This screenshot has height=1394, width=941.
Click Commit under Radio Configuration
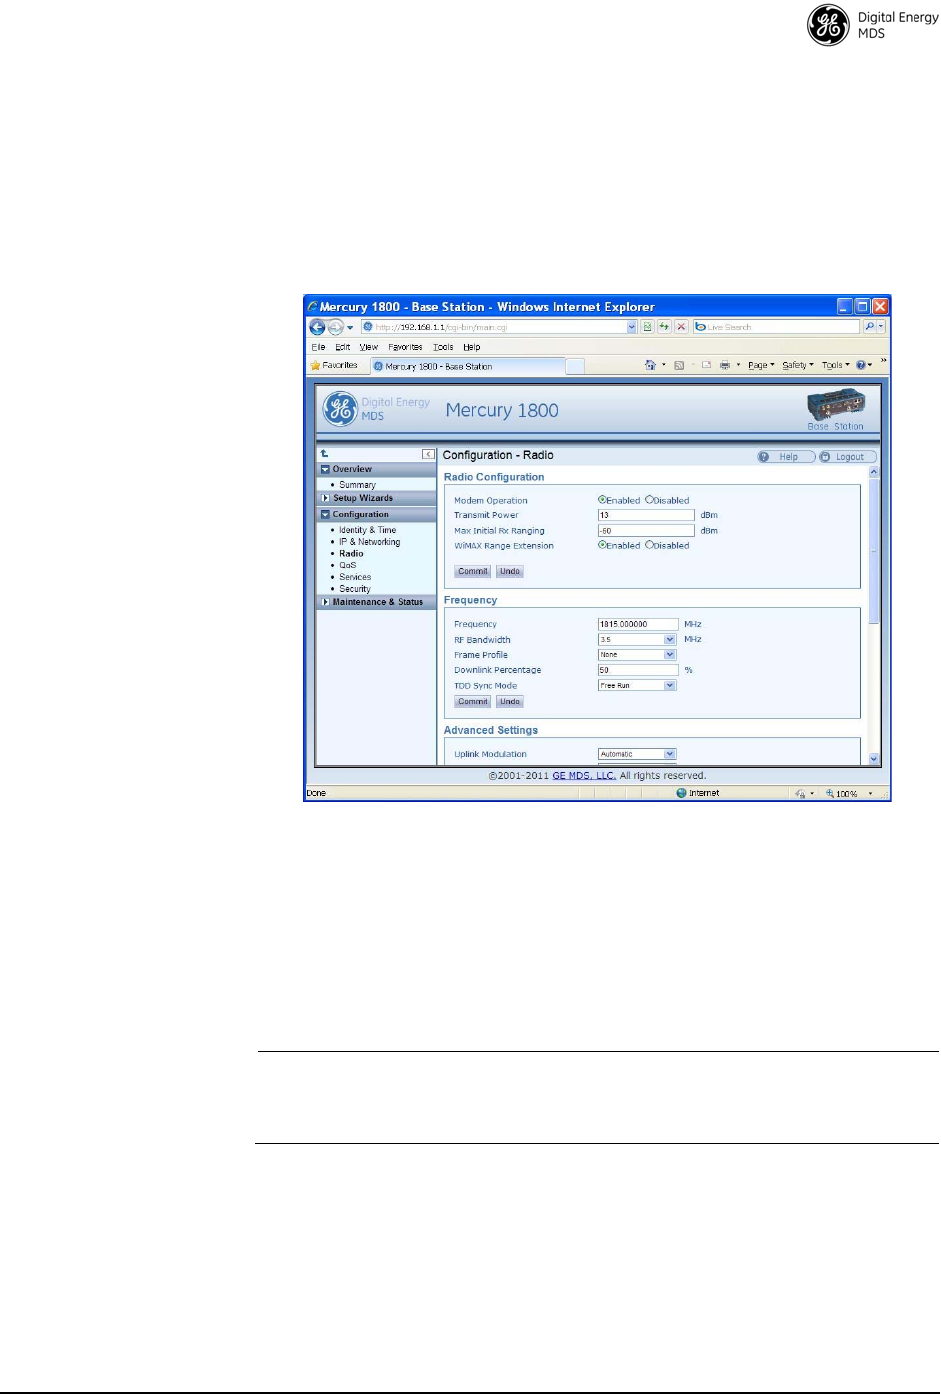[x=473, y=572]
